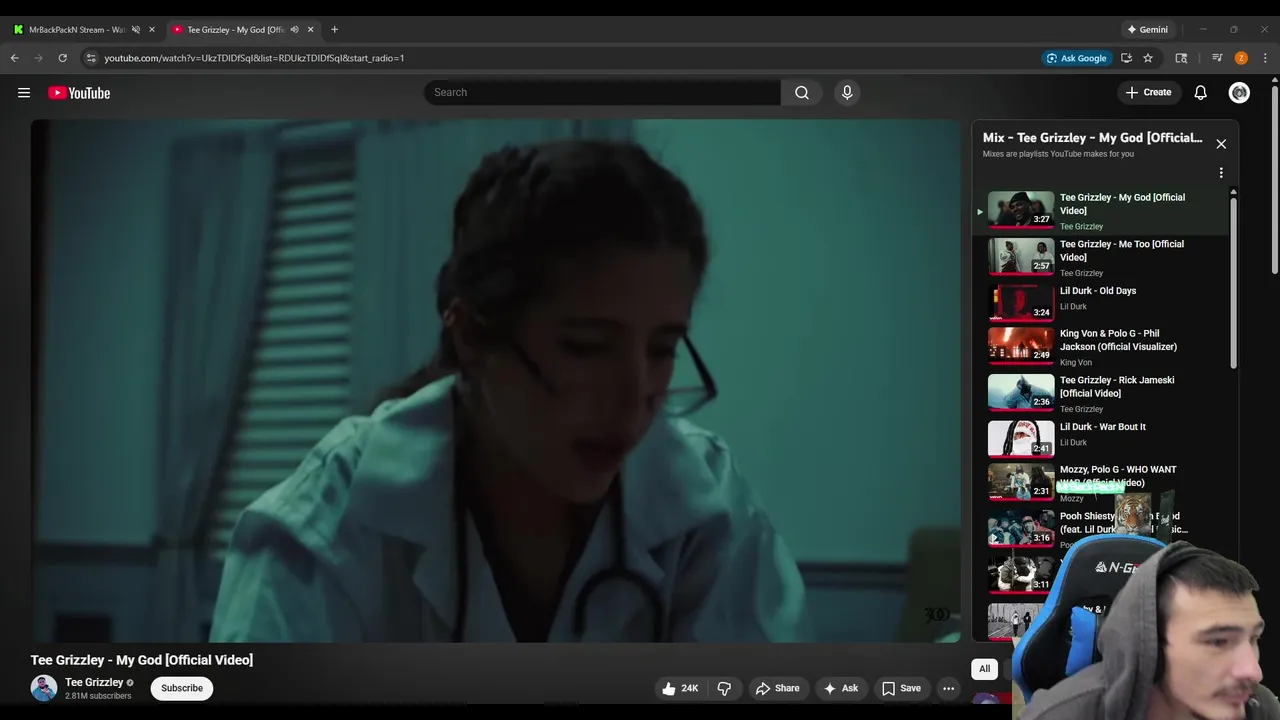This screenshot has width=1280, height=720.
Task: Bookmark this page with star icon
Action: click(1148, 58)
